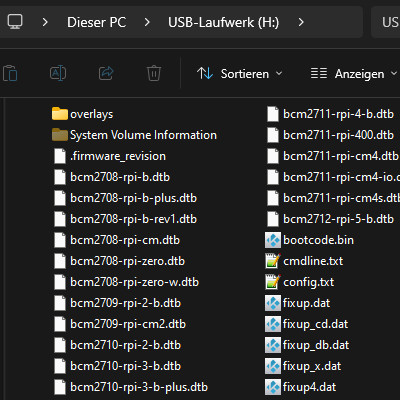This screenshot has width=400, height=400.
Task: Expand chevron after Dieser PC breadcrumb
Action: [147, 22]
